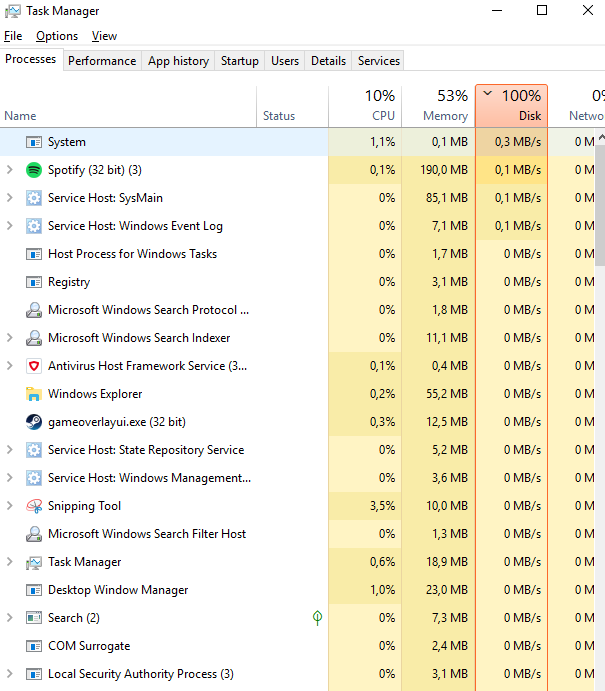Expand the Service Host: Windows Event Log group
The width and height of the screenshot is (605, 691).
coord(10,226)
